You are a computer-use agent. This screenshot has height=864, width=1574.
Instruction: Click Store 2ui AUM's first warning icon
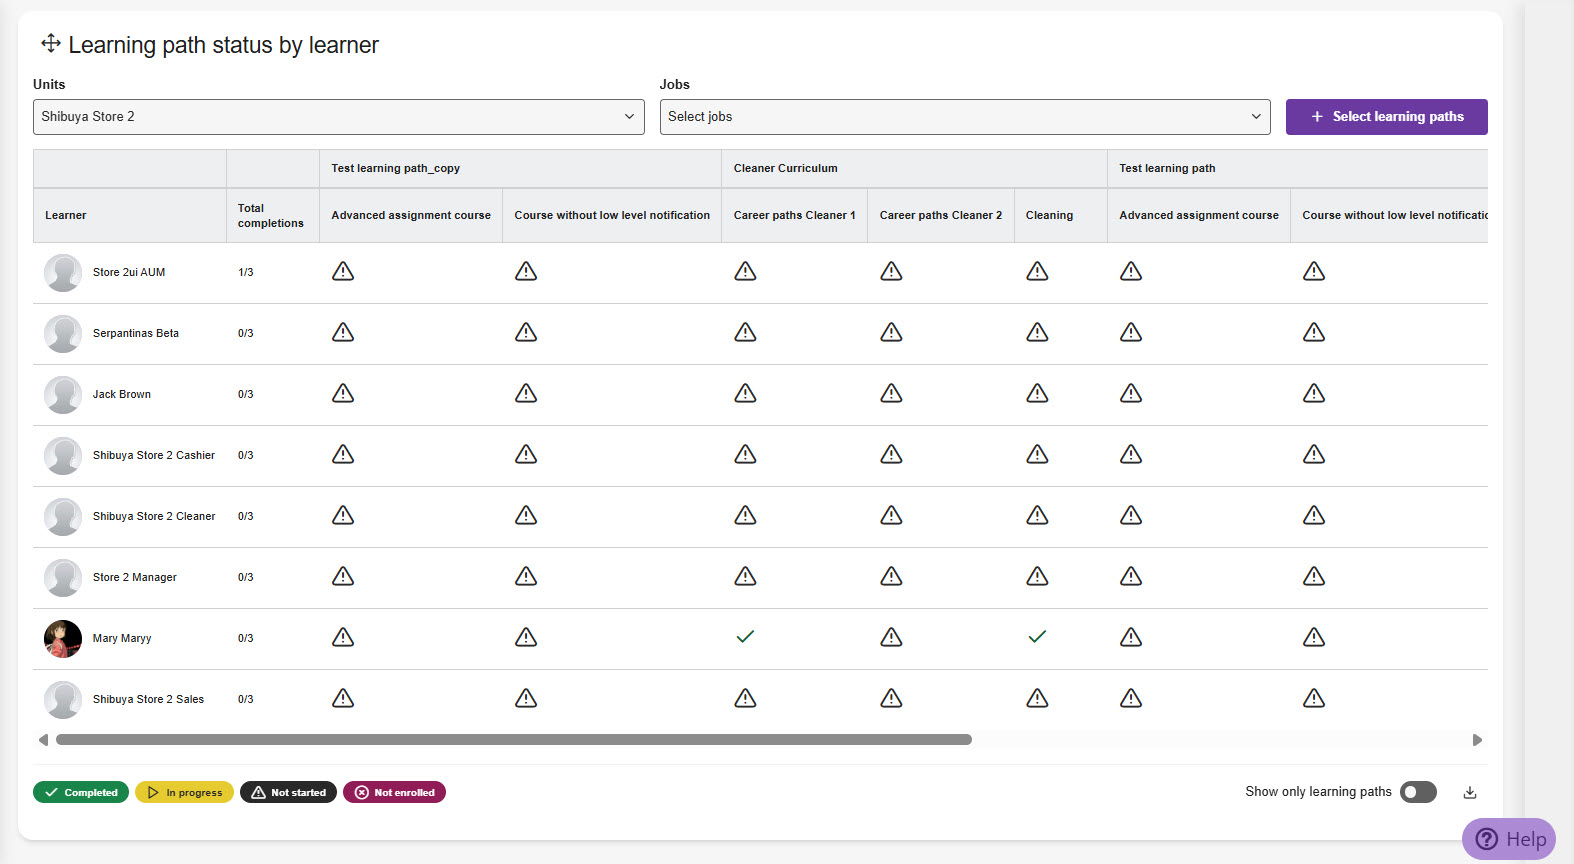(x=343, y=271)
